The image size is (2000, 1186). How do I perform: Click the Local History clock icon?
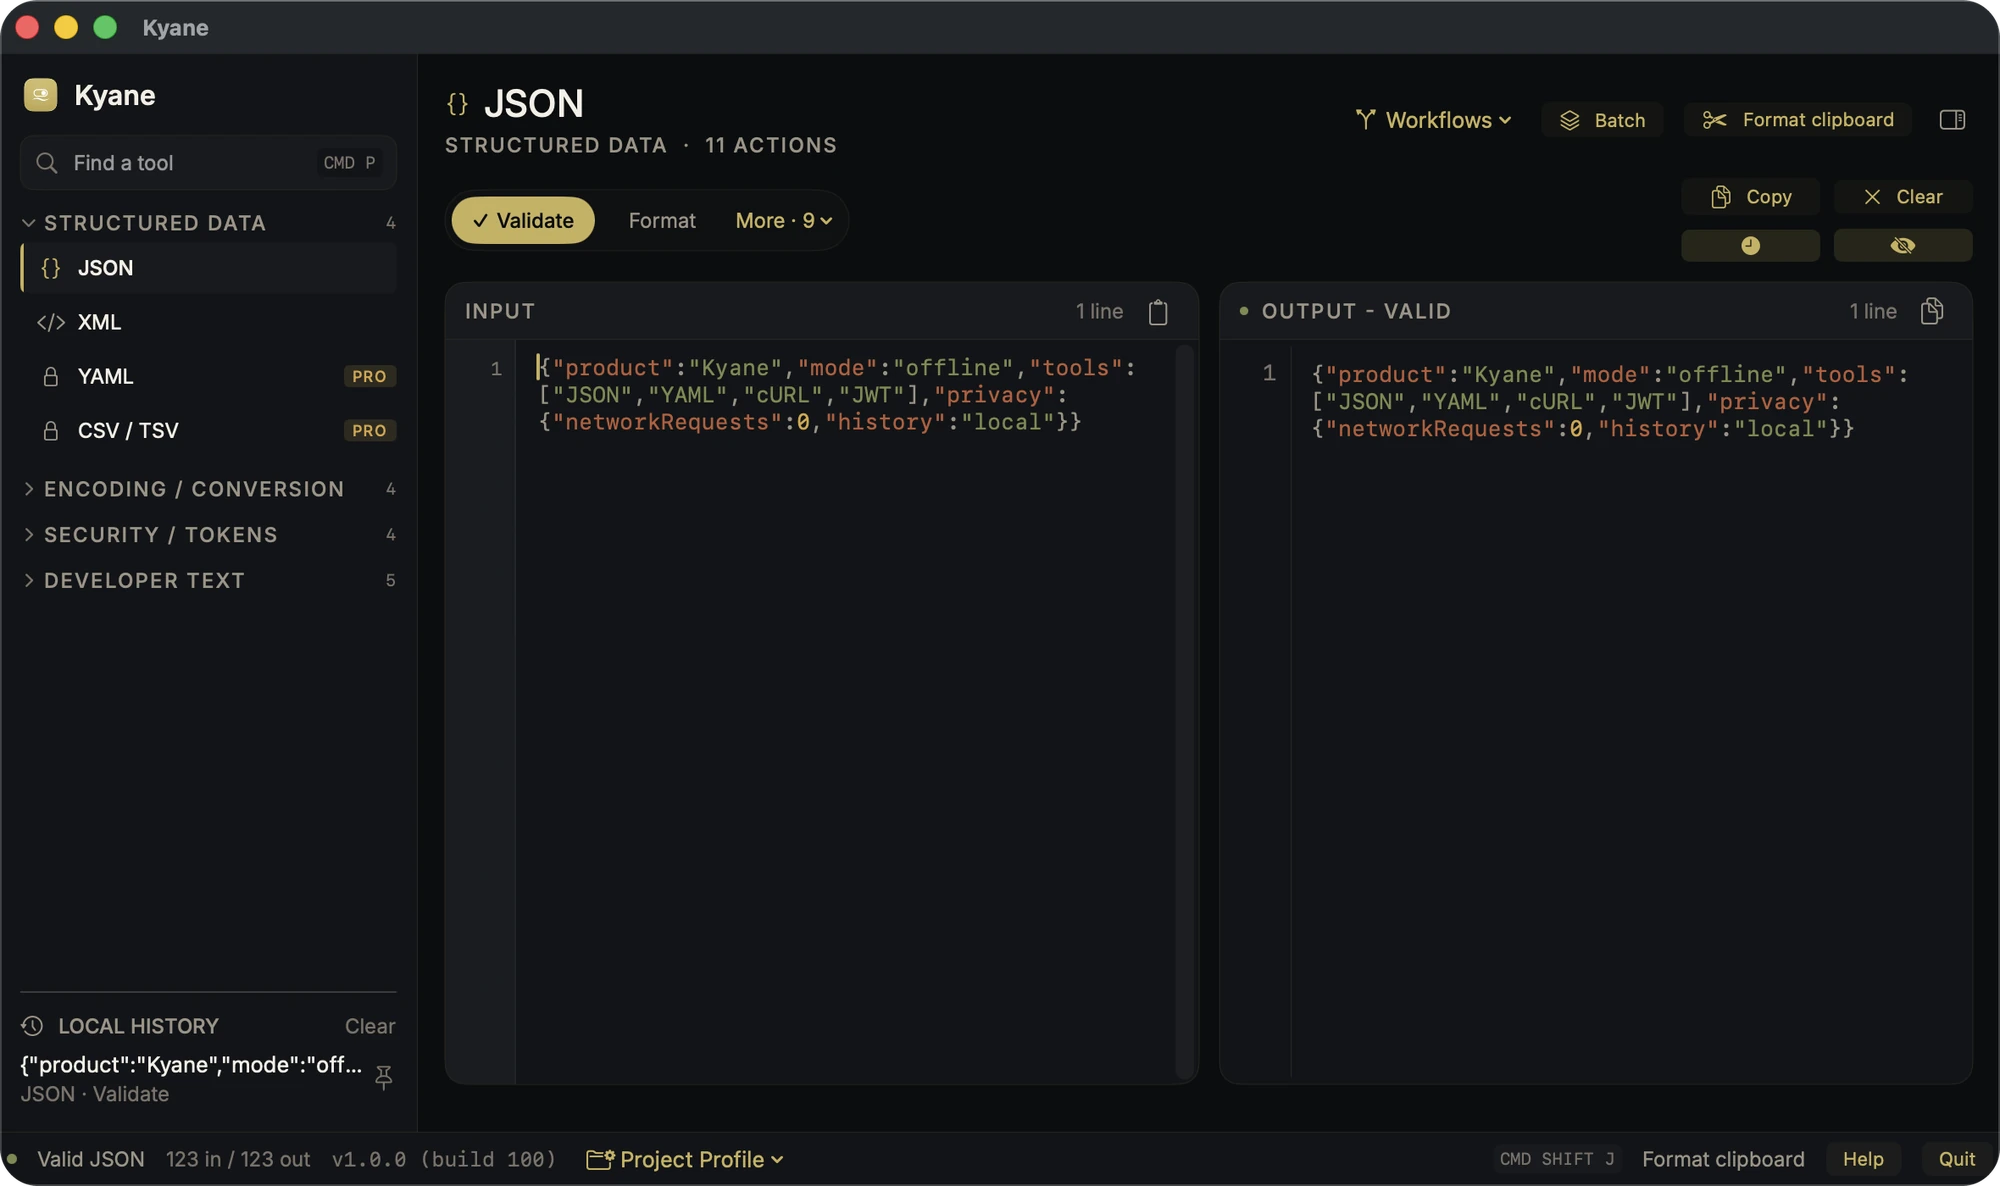[x=32, y=1026]
